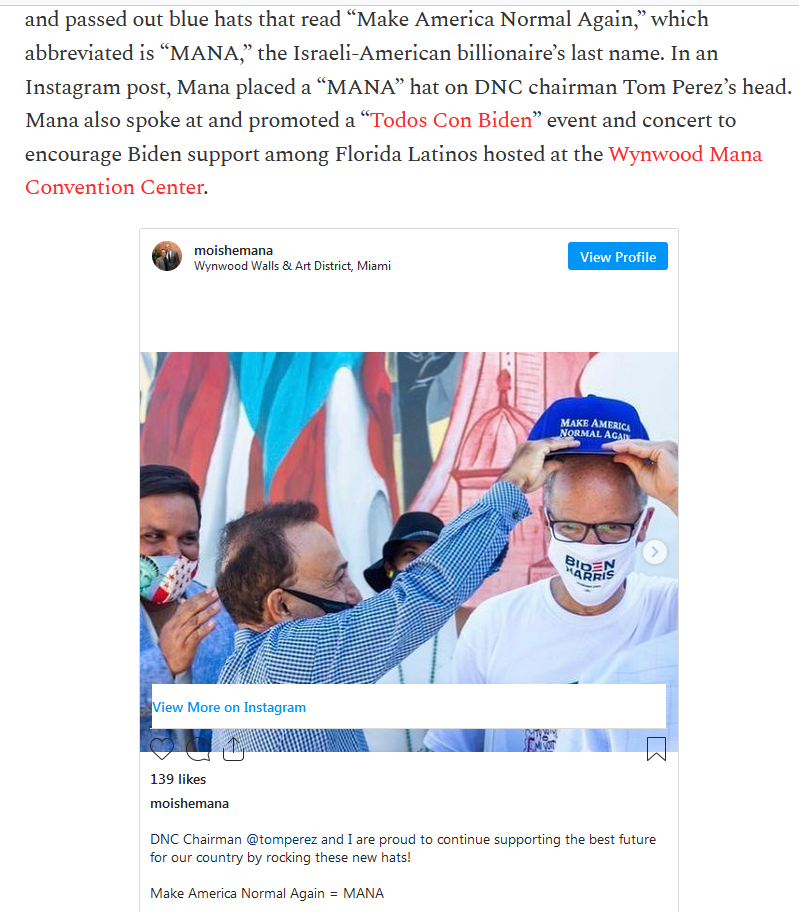799x912 pixels.
Task: Save post with bookmark icon
Action: pyautogui.click(x=656, y=749)
